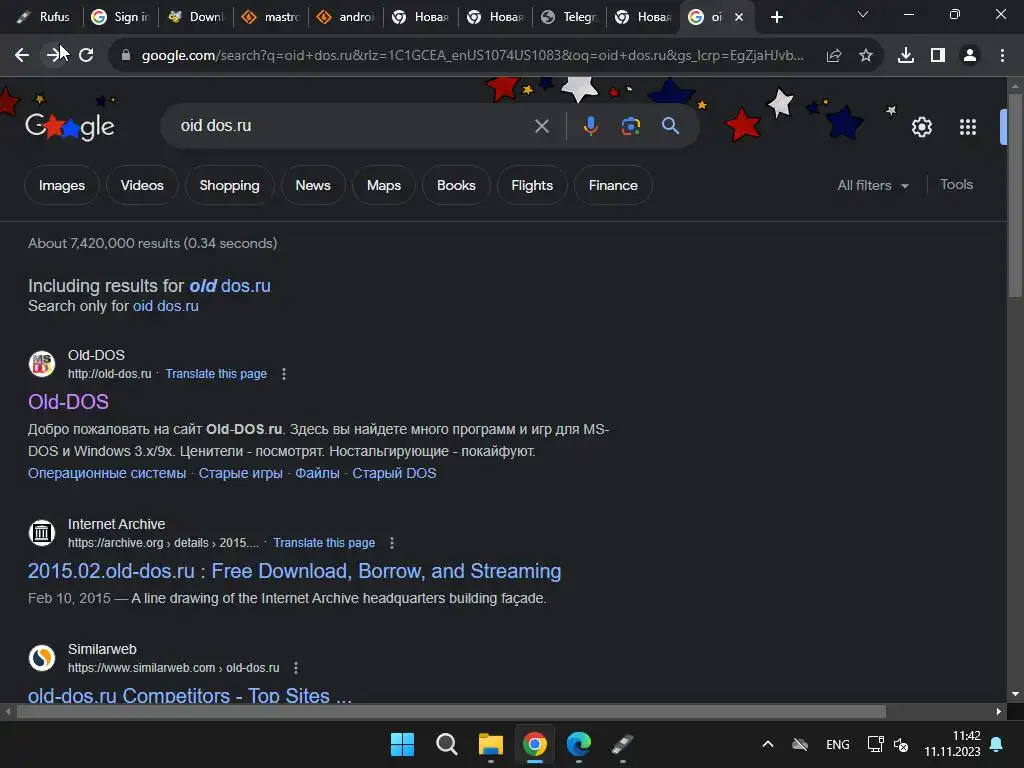Switch to mastro tab
Viewport: 1024px width, 768px height.
270,17
